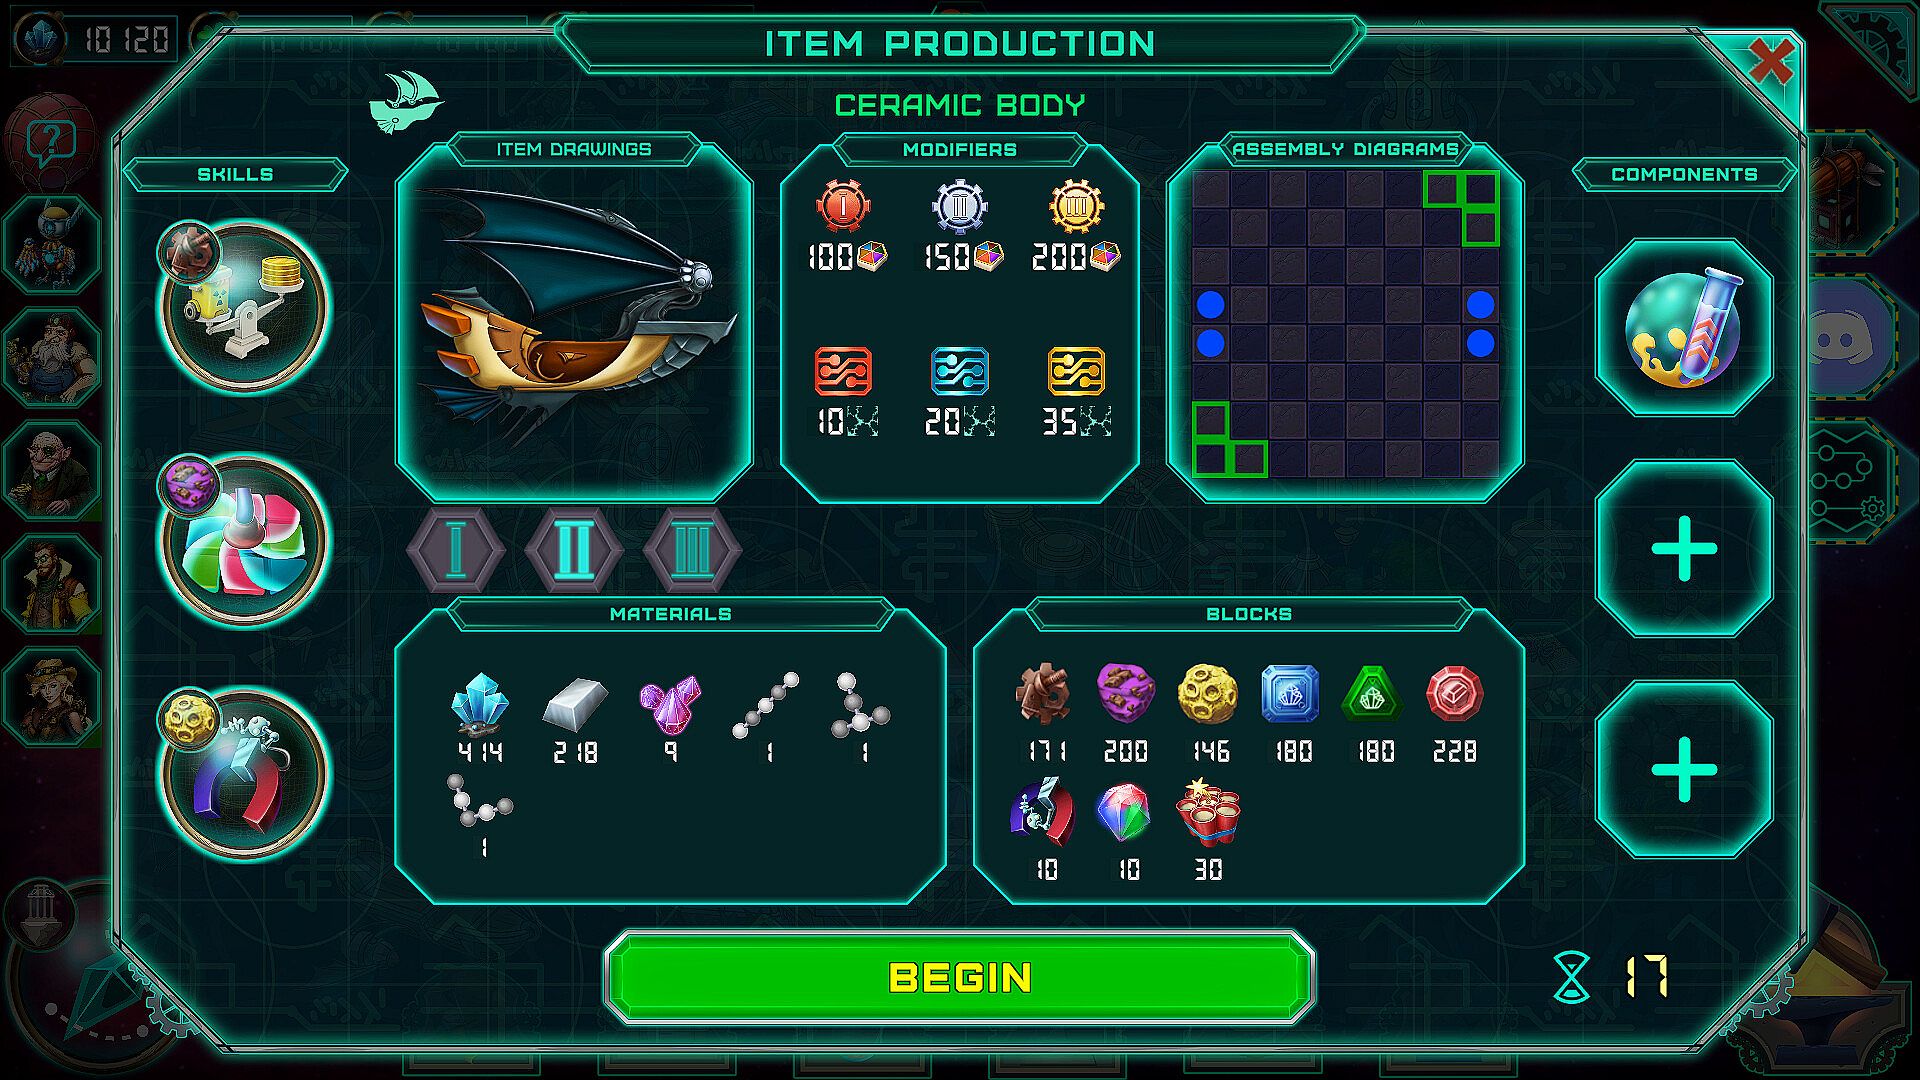Toggle the level III hexagon button

[x=692, y=549]
